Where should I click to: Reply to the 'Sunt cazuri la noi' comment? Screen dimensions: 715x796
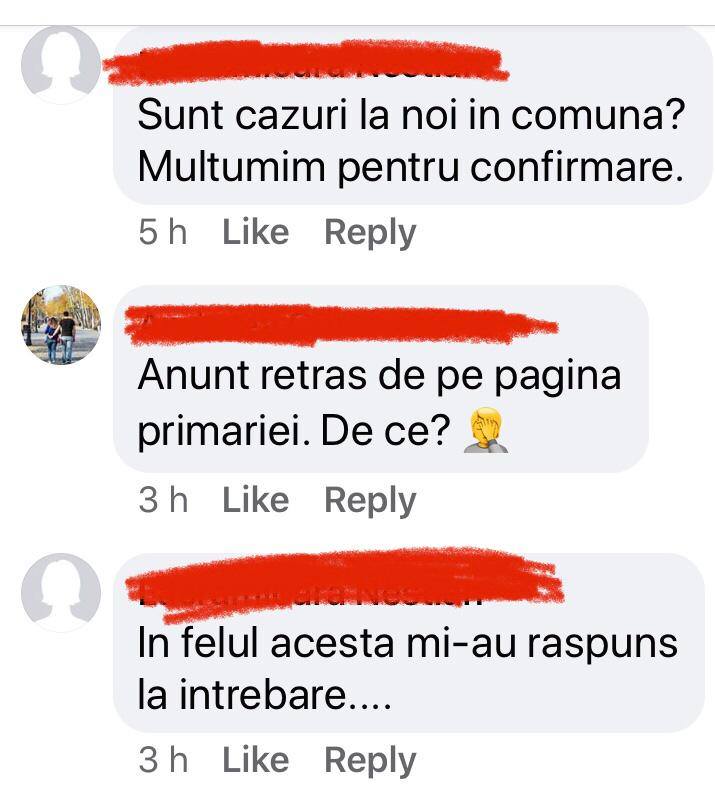[x=370, y=234]
